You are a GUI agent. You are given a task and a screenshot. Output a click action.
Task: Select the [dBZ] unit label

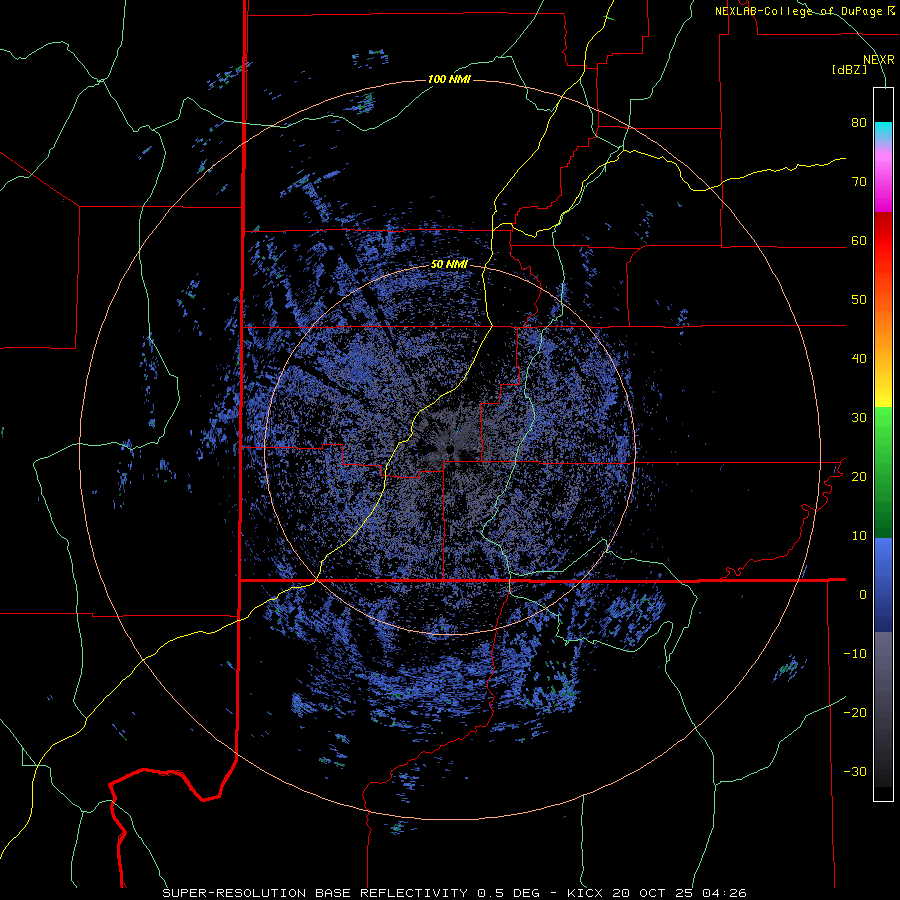(x=849, y=69)
